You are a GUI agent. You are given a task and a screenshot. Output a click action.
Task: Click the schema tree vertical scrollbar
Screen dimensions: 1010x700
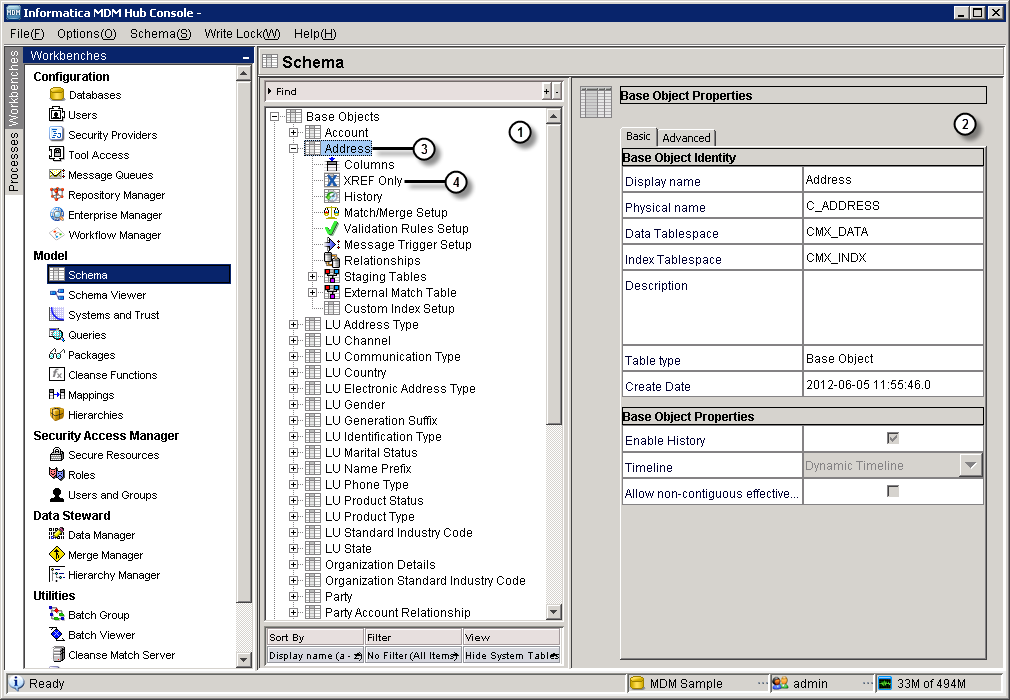[x=553, y=274]
